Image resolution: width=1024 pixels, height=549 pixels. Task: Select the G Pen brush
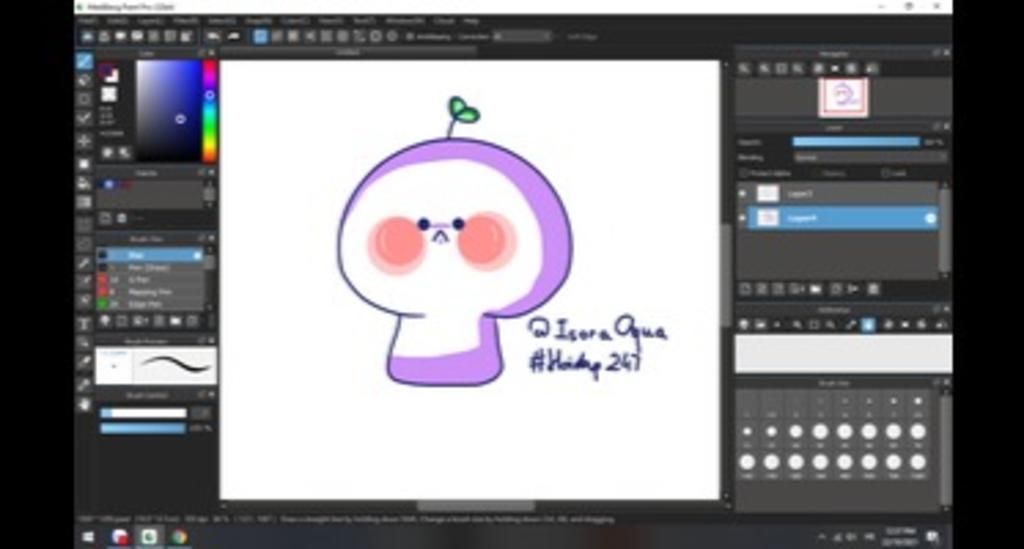(150, 280)
